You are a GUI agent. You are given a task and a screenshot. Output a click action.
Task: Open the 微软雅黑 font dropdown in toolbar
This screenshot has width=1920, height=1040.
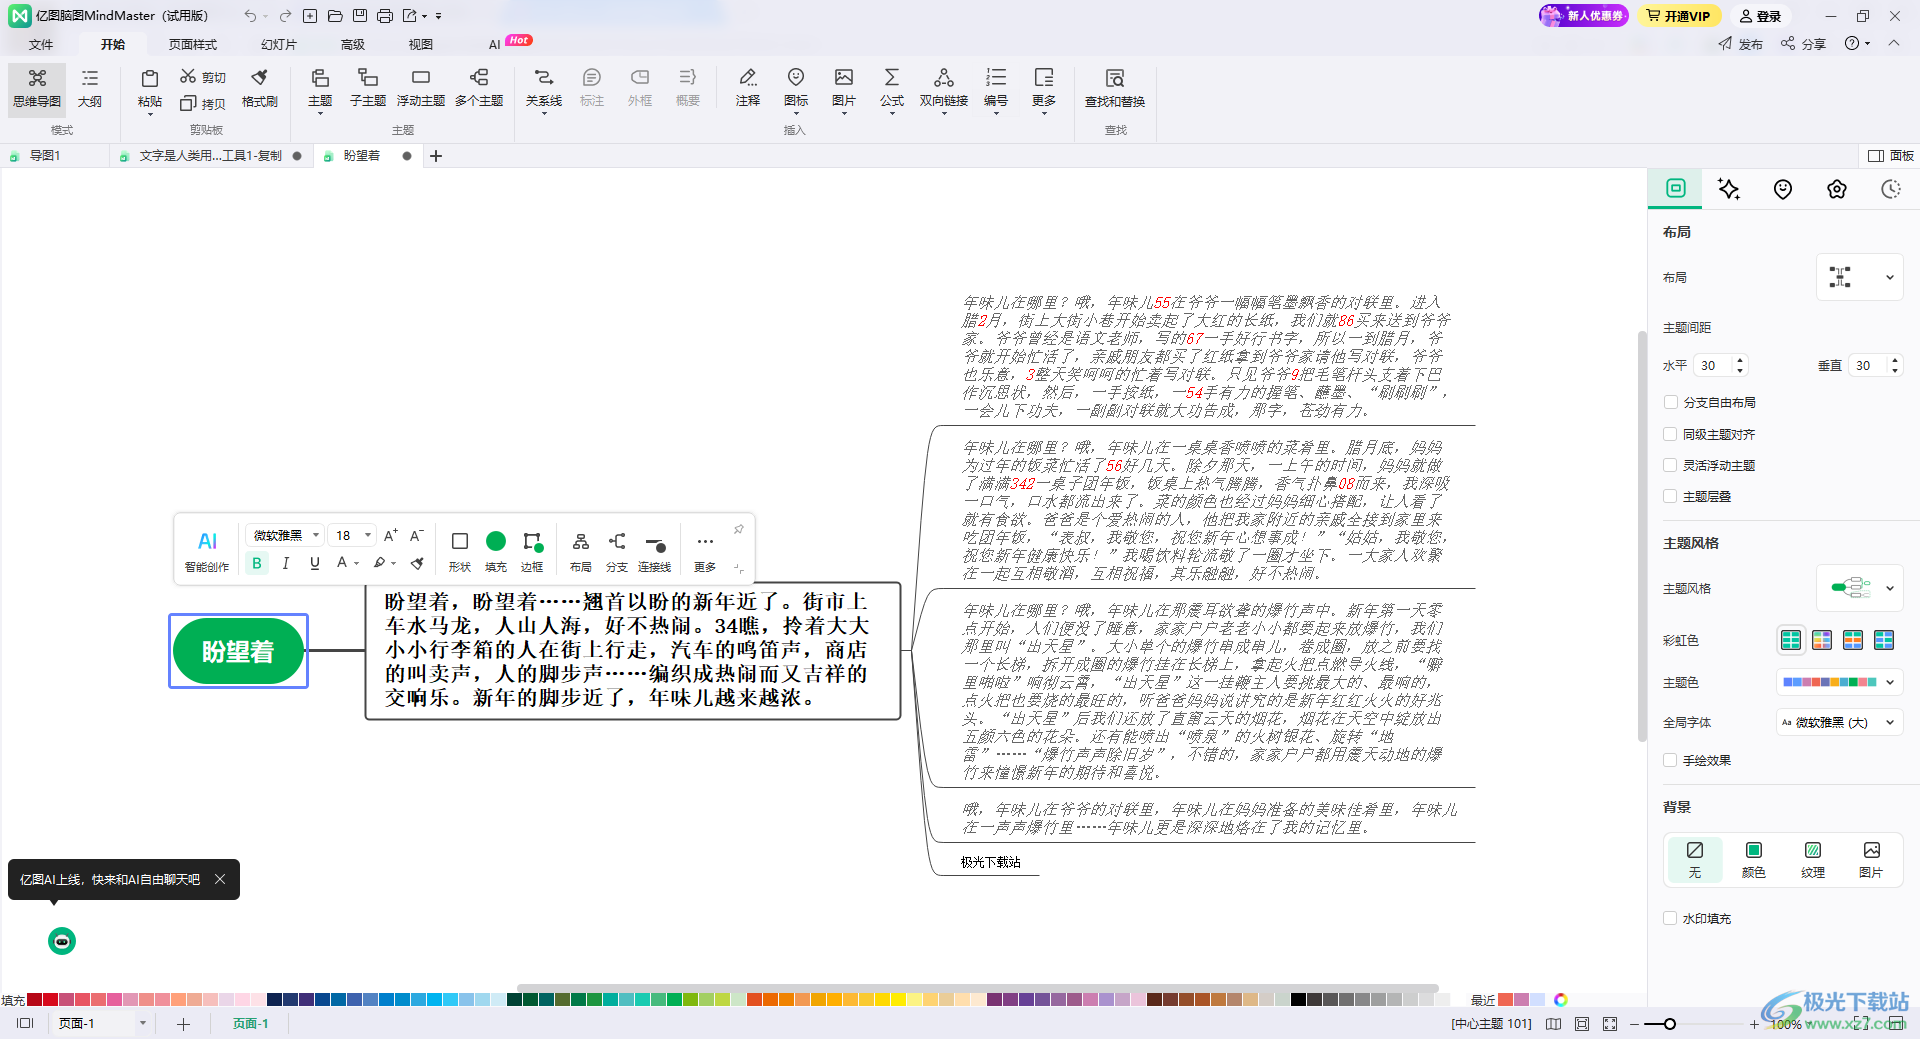[x=285, y=535]
